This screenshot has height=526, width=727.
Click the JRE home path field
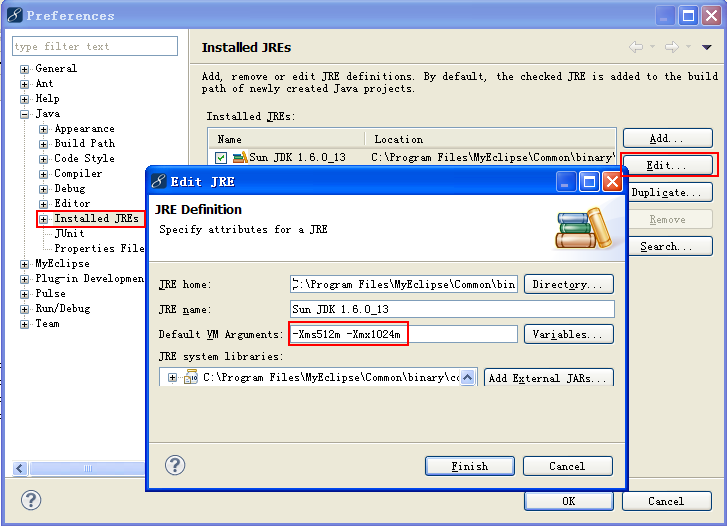(403, 284)
